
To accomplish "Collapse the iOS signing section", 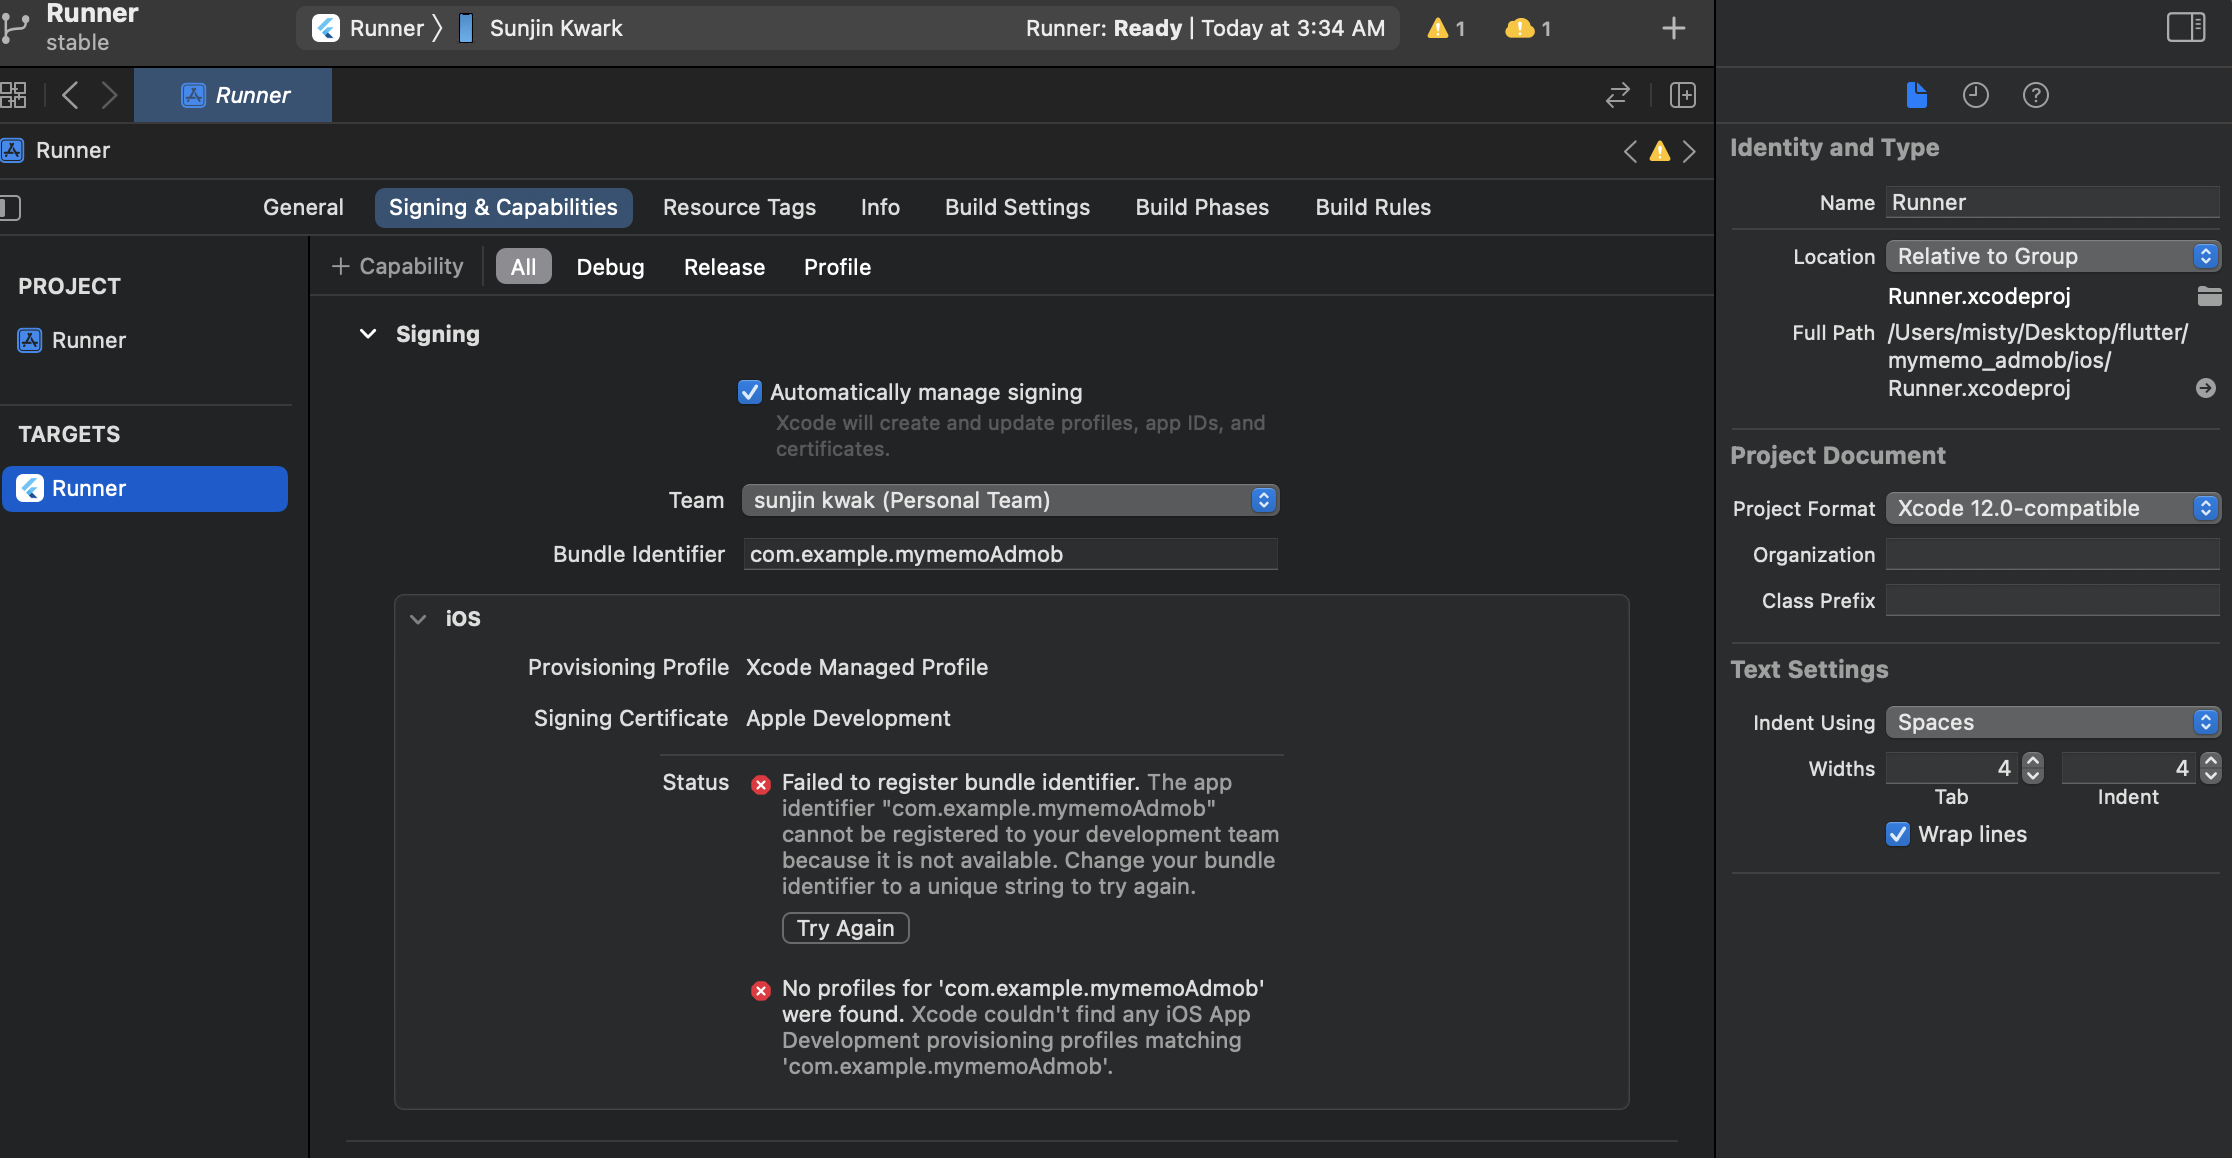I will 418,619.
